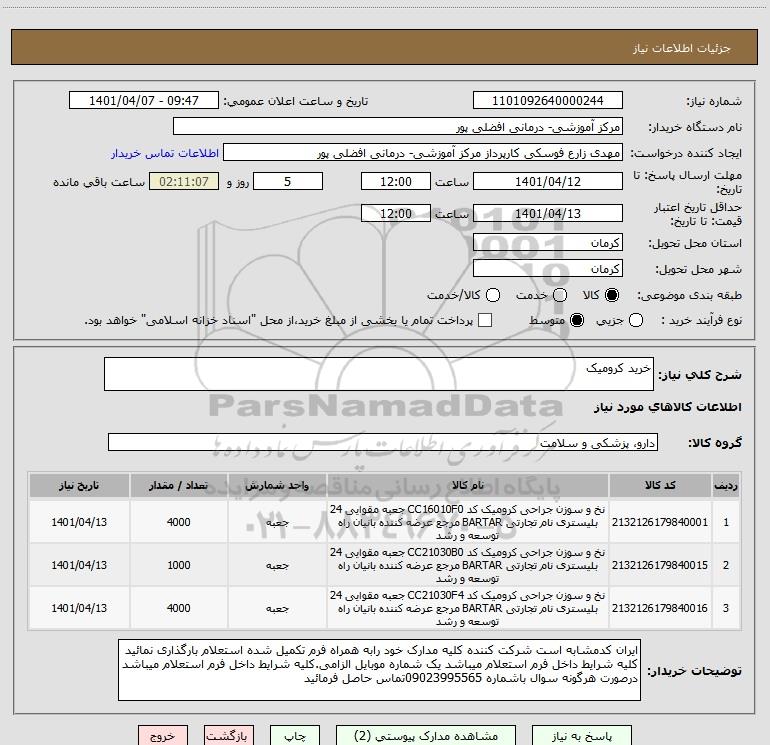770x745 pixels.
Task: Click the چاپ print button
Action: 295,736
